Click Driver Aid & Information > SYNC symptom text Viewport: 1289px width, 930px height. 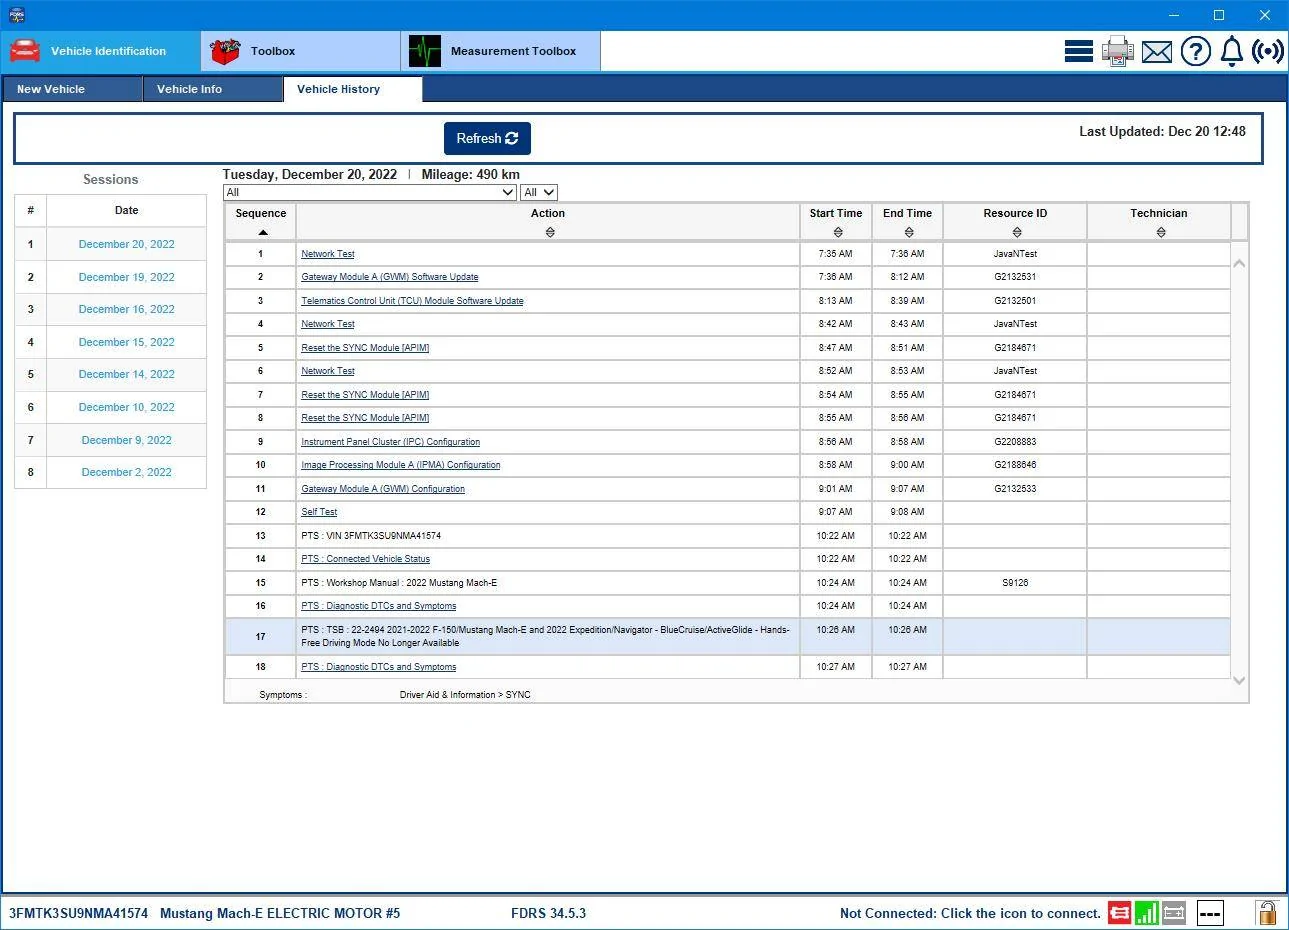coord(465,695)
